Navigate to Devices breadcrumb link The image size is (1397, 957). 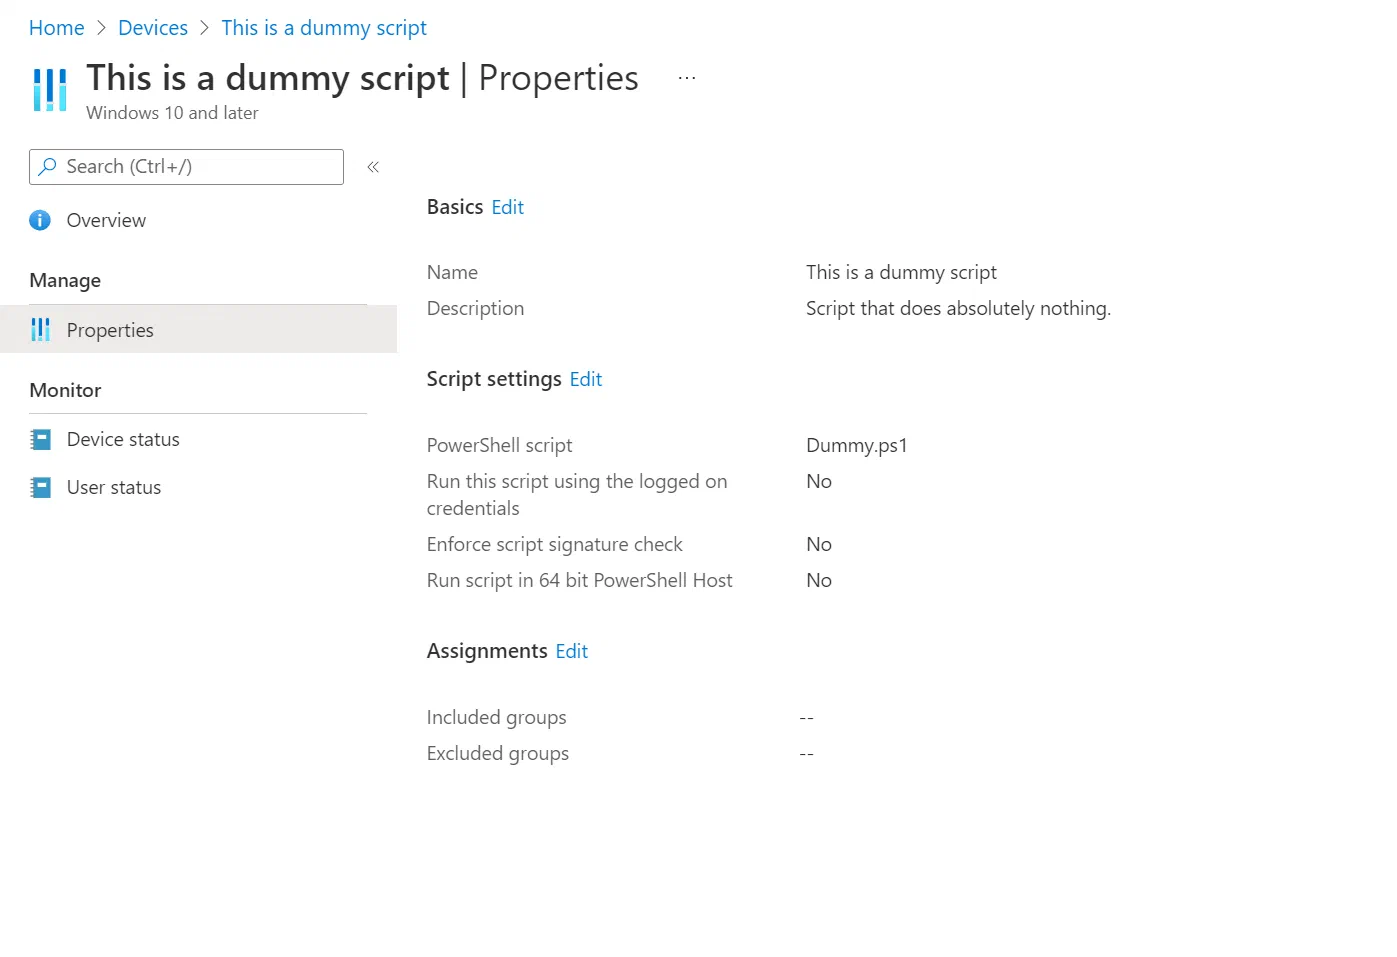click(x=153, y=28)
